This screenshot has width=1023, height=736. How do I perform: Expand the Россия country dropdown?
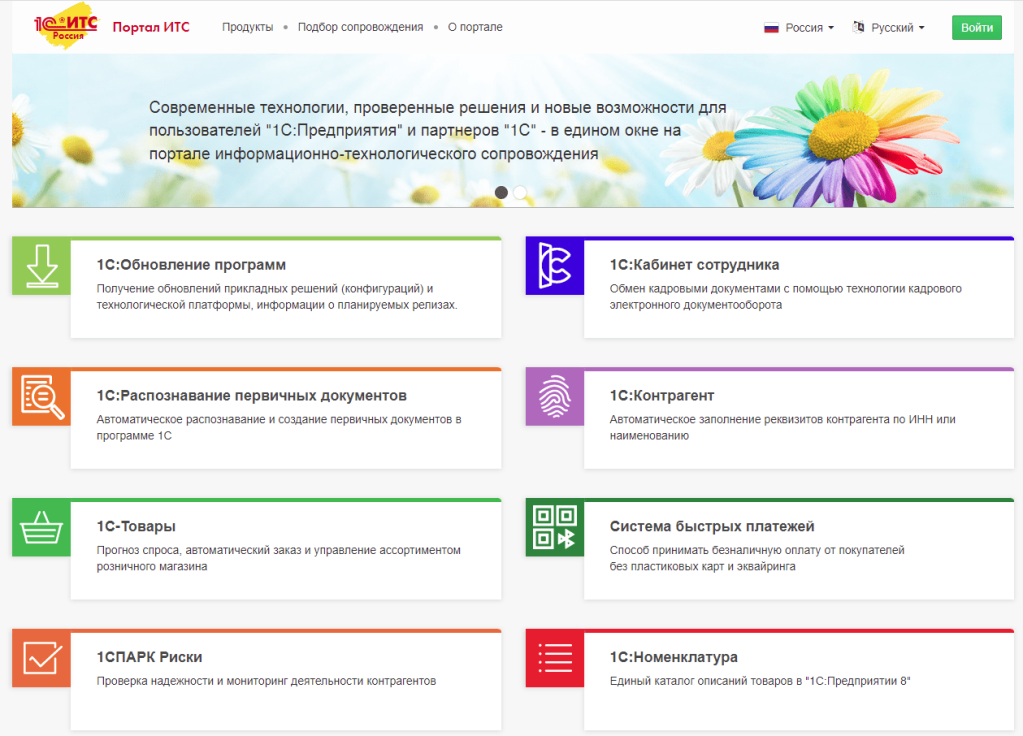799,28
